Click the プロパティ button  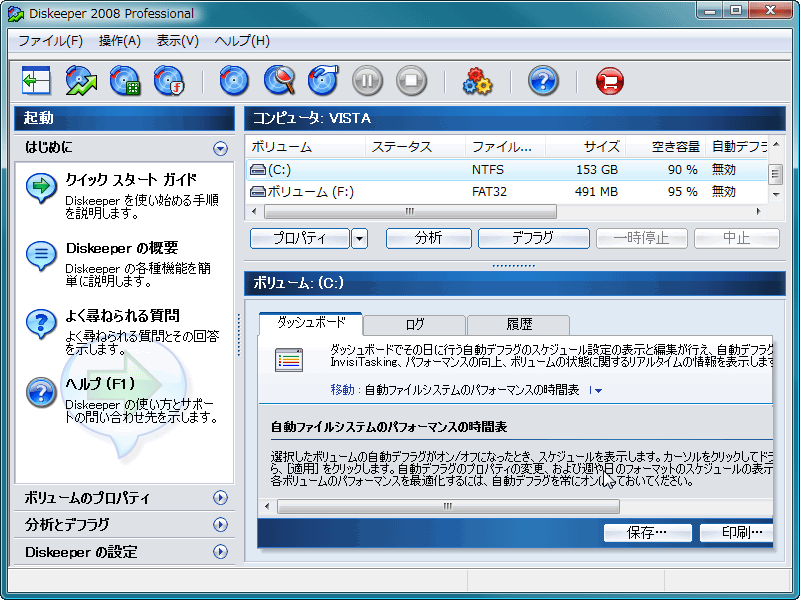point(299,238)
